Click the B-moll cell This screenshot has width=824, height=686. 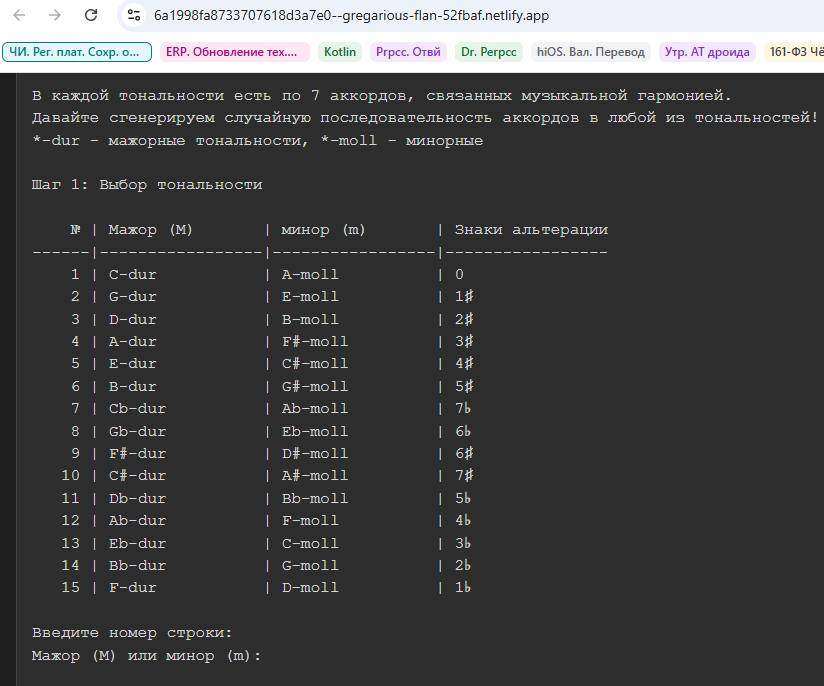(310, 320)
